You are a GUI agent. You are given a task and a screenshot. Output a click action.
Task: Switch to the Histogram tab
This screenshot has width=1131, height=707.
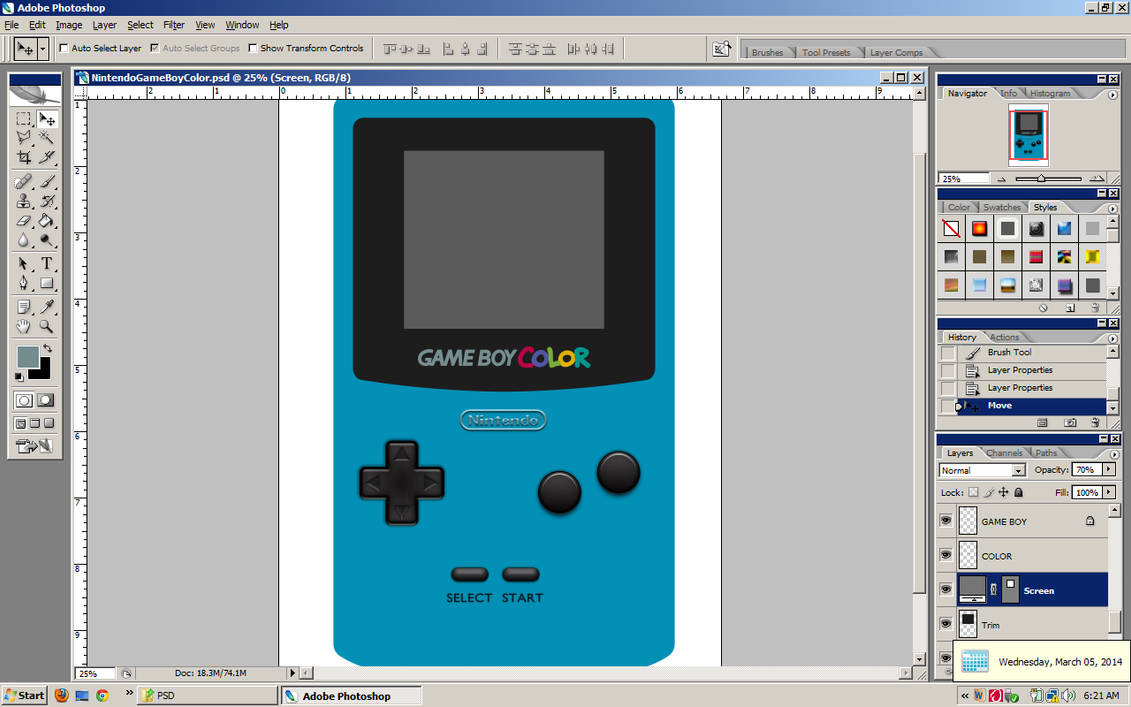(1050, 93)
